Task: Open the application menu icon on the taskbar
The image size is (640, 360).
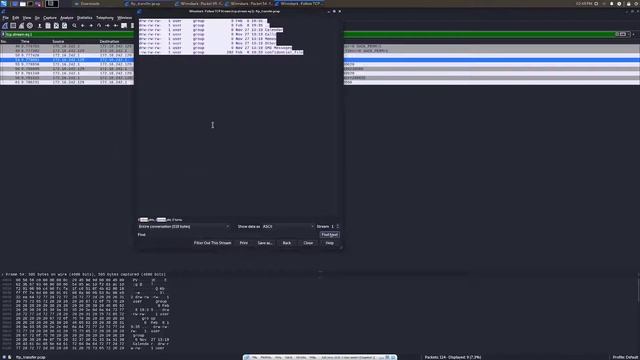Action: pyautogui.click(x=4, y=4)
